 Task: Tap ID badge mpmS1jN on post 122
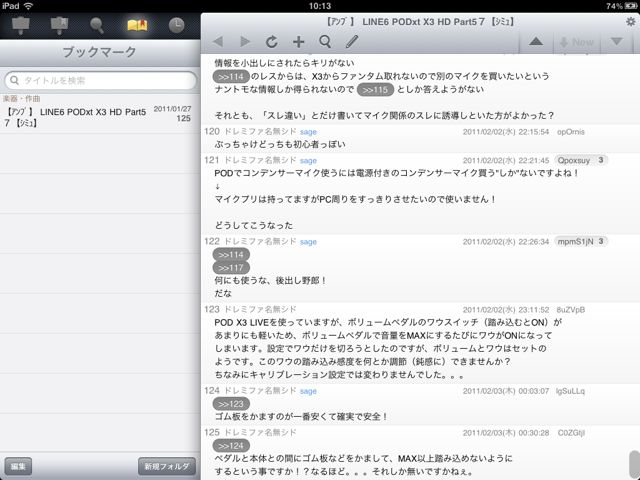point(581,242)
